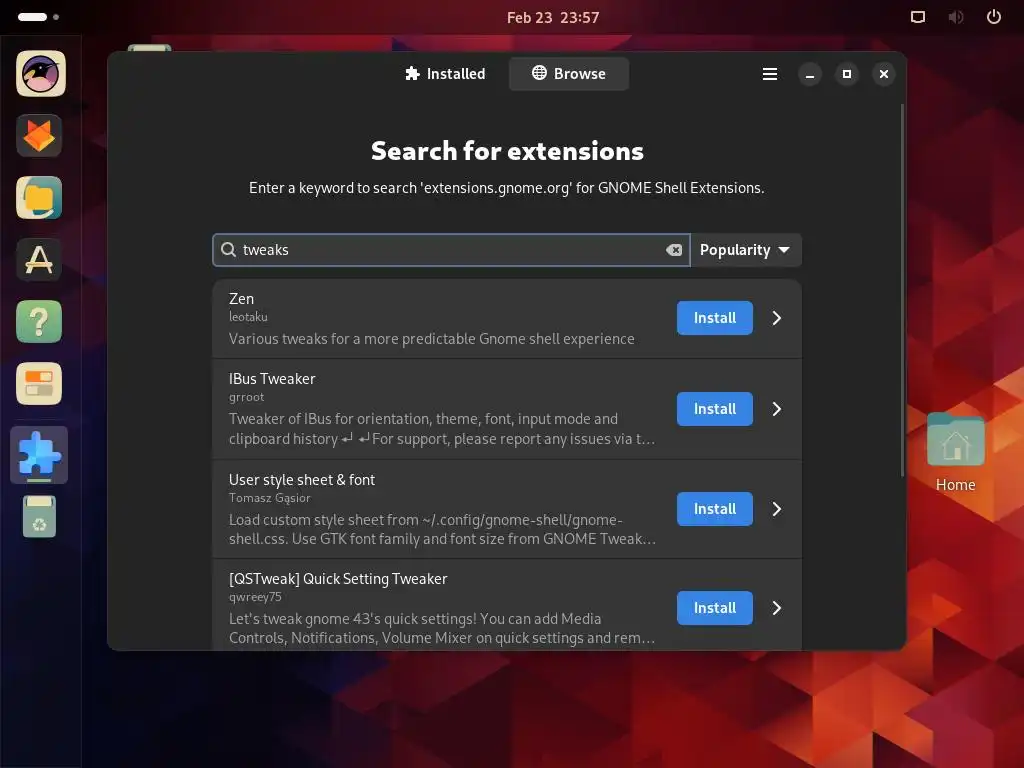The height and width of the screenshot is (768, 1024).
Task: Maximize the Extension Manager window
Action: [847, 74]
